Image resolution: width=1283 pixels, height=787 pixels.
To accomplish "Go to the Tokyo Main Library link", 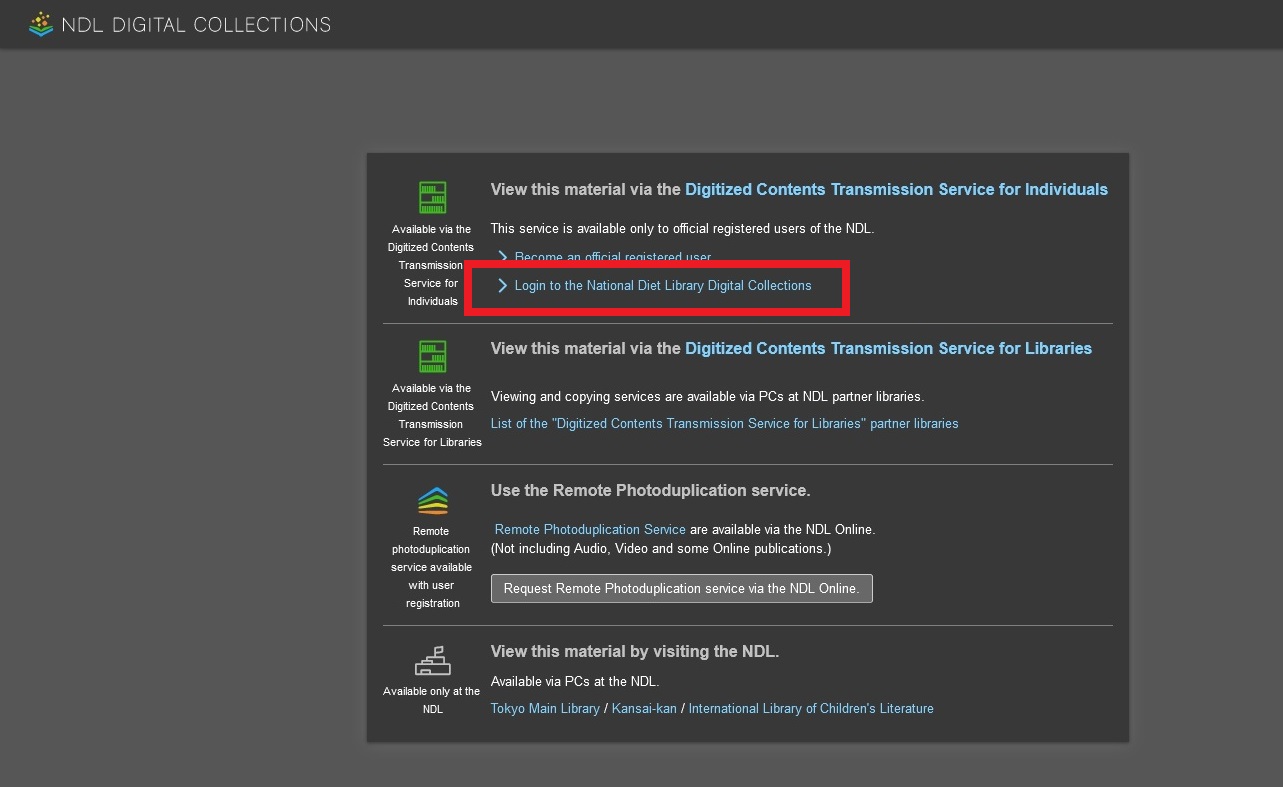I will click(x=545, y=708).
